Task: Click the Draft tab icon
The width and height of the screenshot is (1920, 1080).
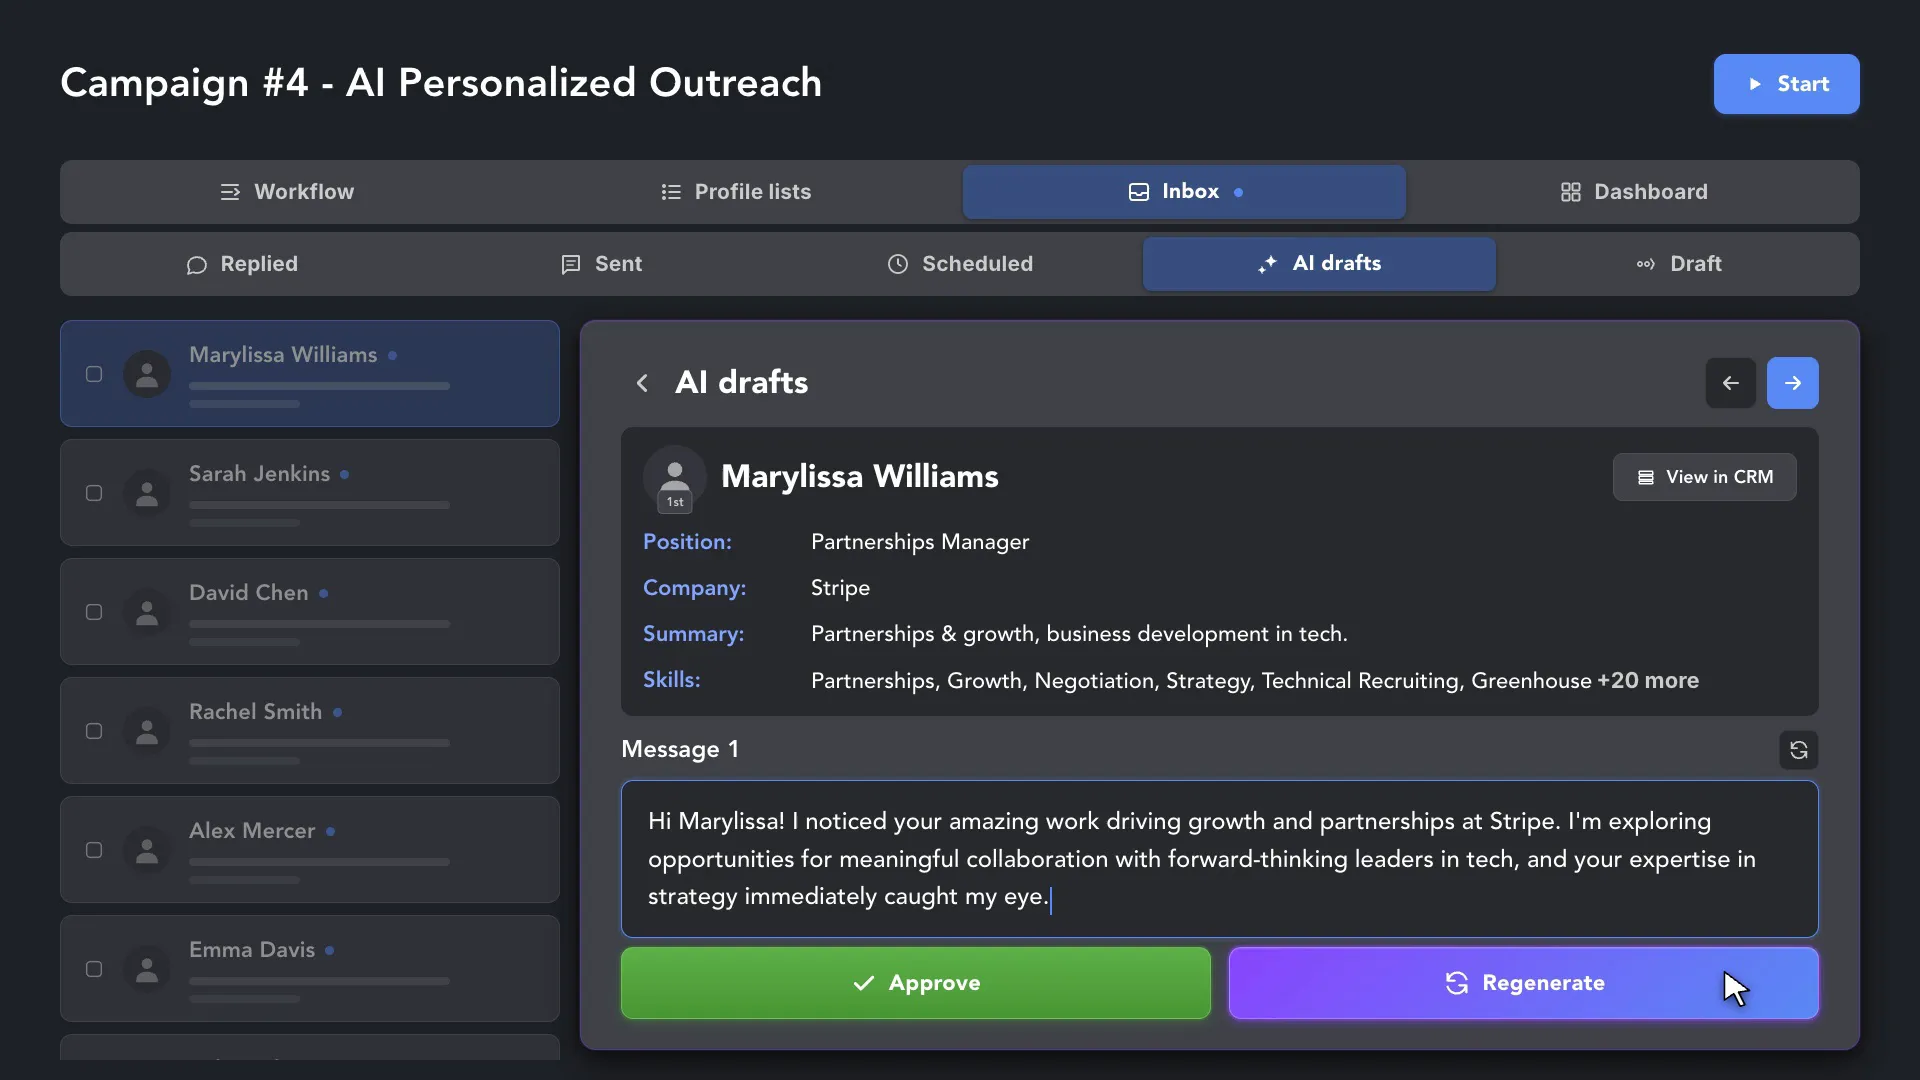Action: pos(1645,264)
